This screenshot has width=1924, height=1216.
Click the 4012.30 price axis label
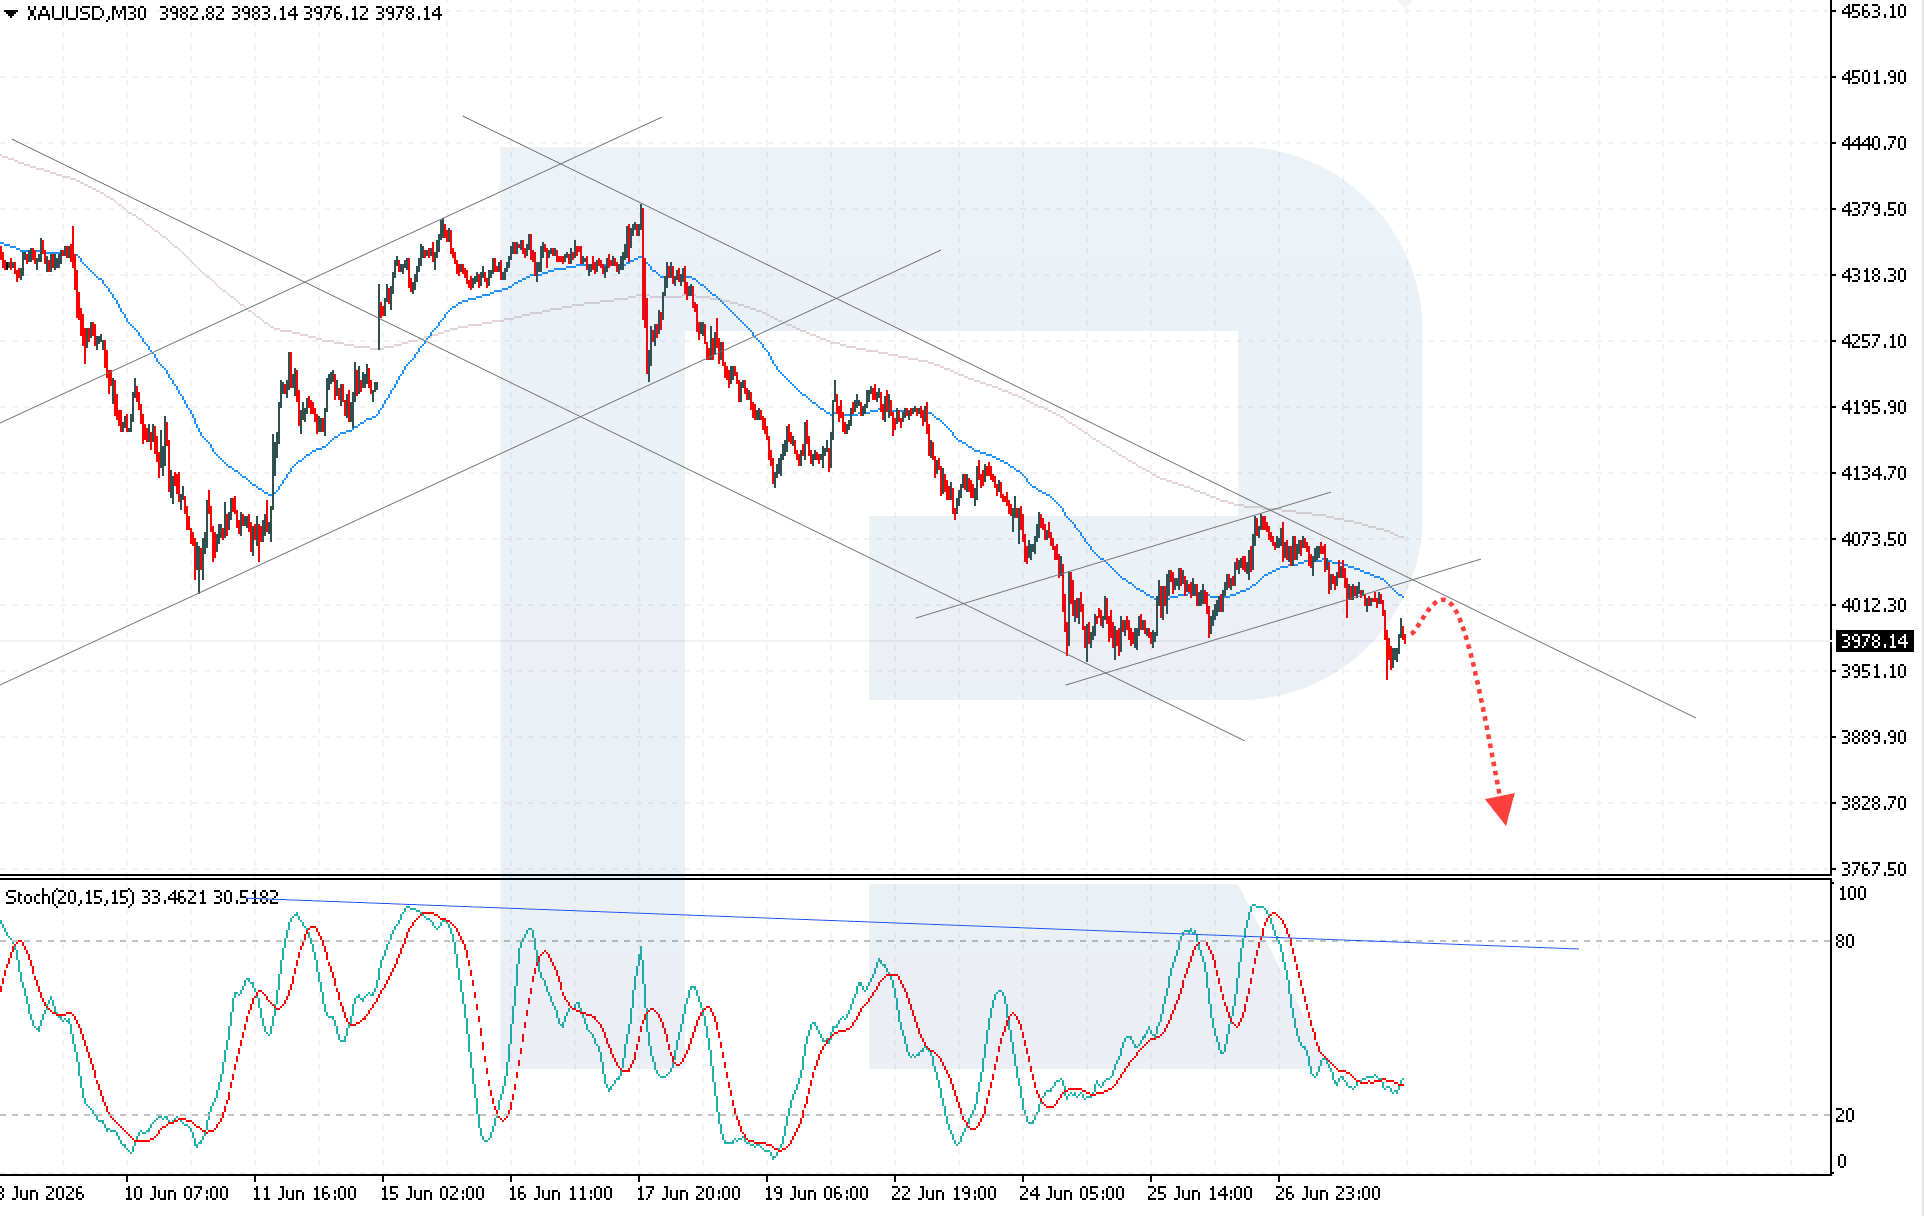tap(1874, 605)
